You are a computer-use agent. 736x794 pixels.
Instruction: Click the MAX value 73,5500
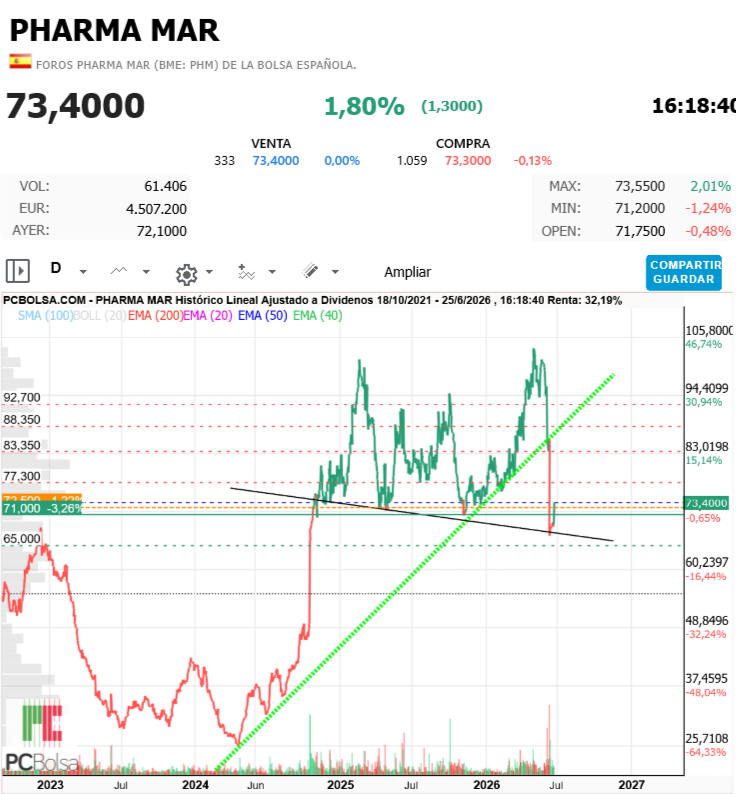640,186
